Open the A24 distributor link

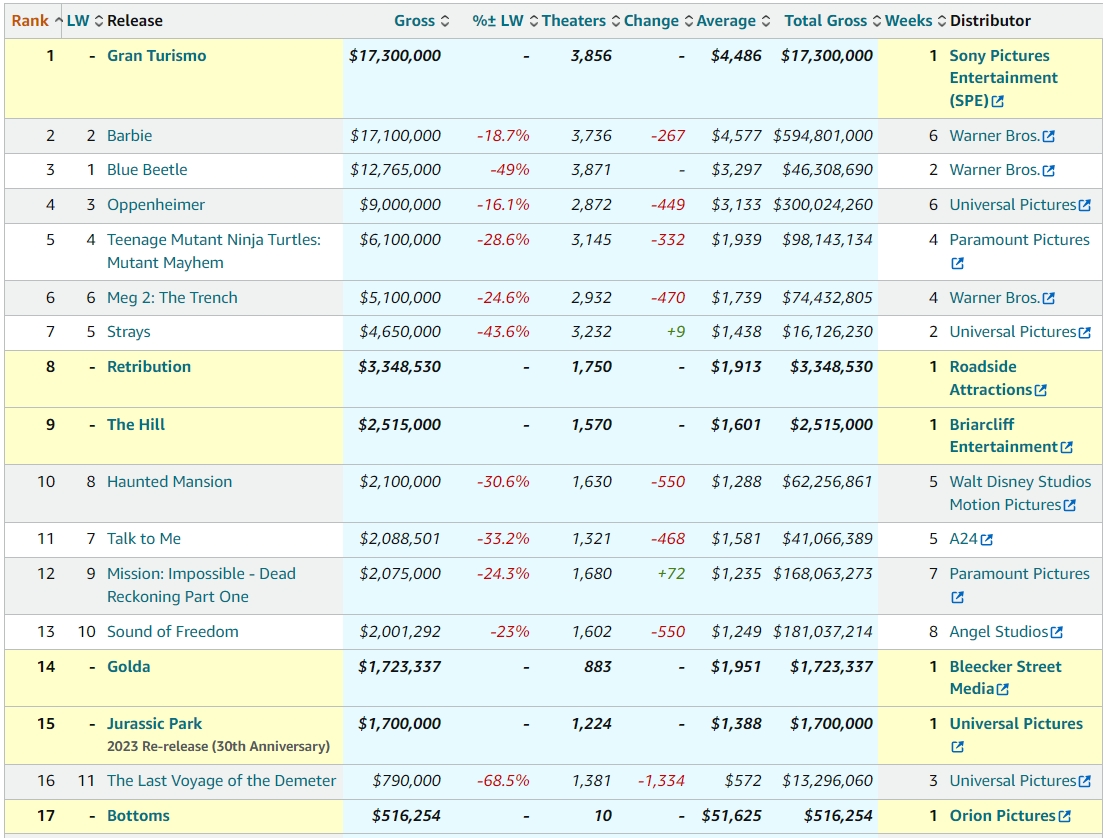pos(963,539)
